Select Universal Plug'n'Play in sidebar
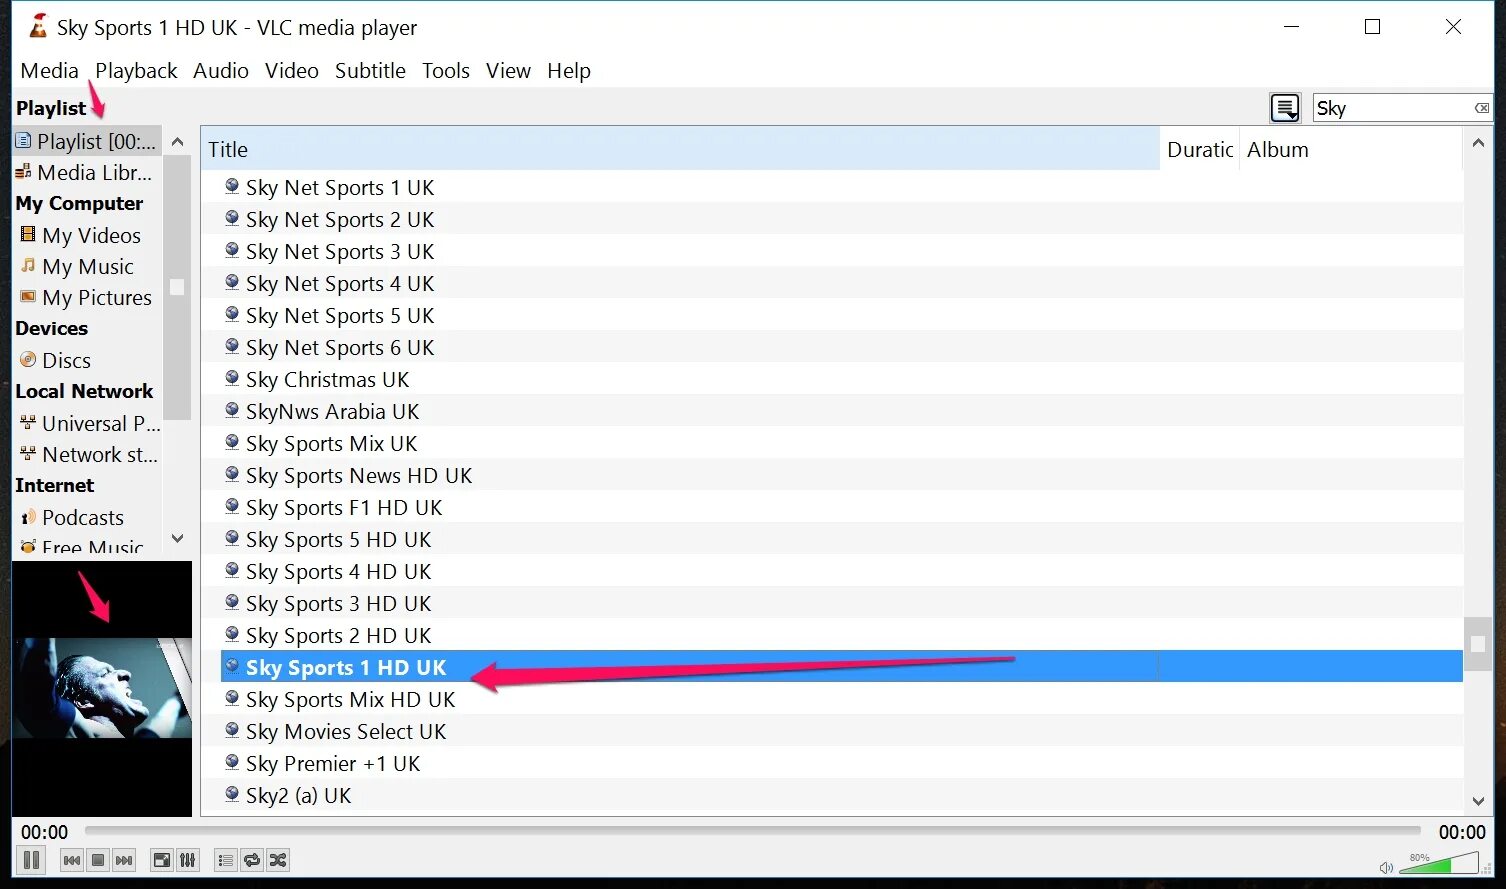Viewport: 1506px width, 889px height. pyautogui.click(x=87, y=423)
